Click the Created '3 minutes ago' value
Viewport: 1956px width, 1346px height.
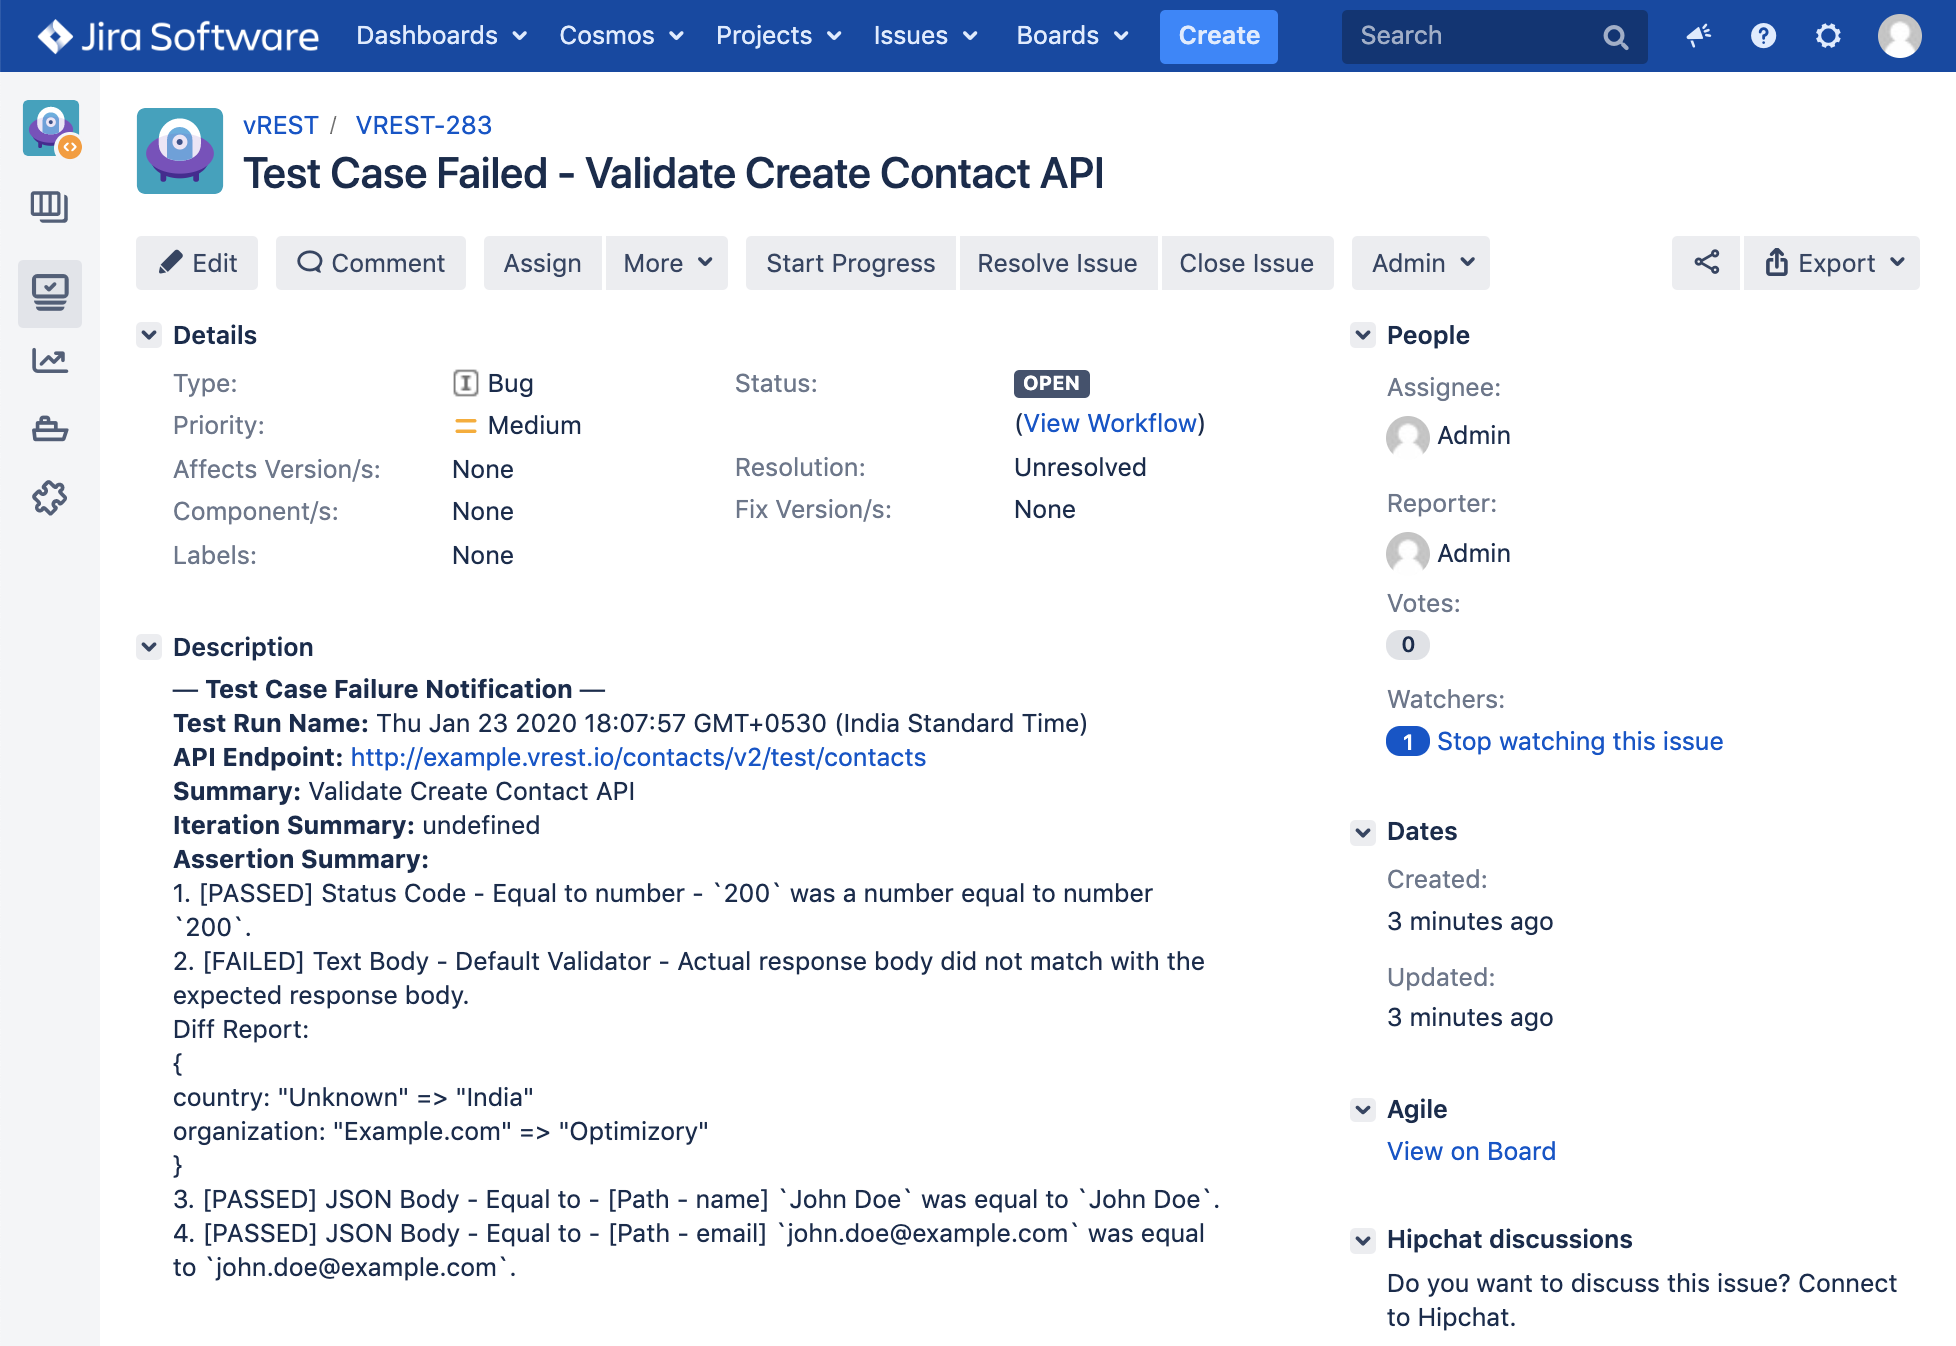coord(1470,921)
